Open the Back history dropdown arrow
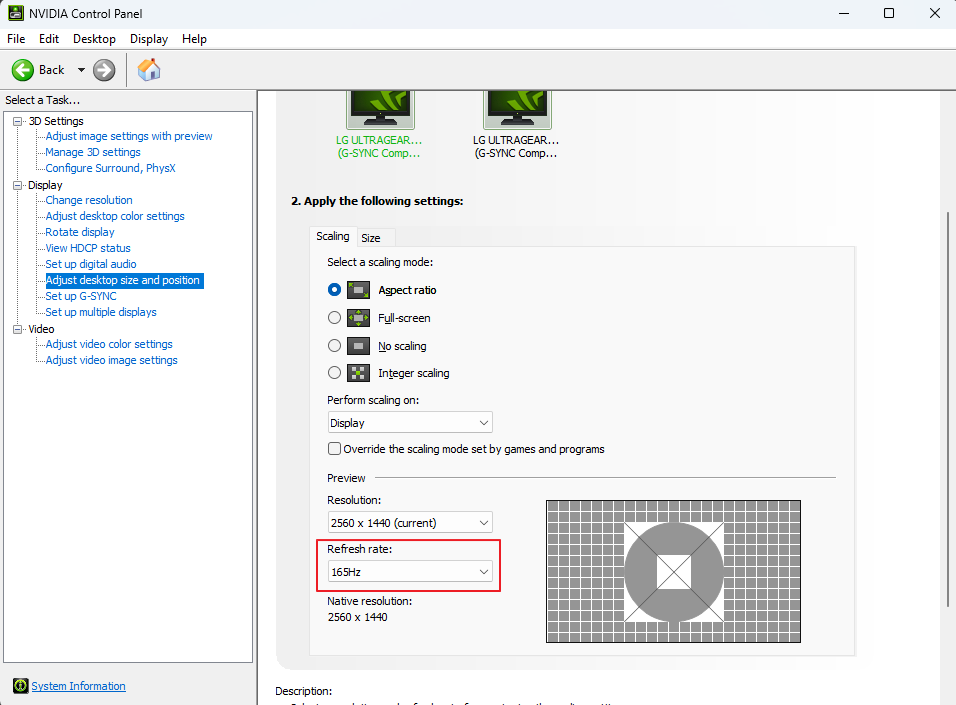Screen dimensions: 956x705 (x=81, y=70)
